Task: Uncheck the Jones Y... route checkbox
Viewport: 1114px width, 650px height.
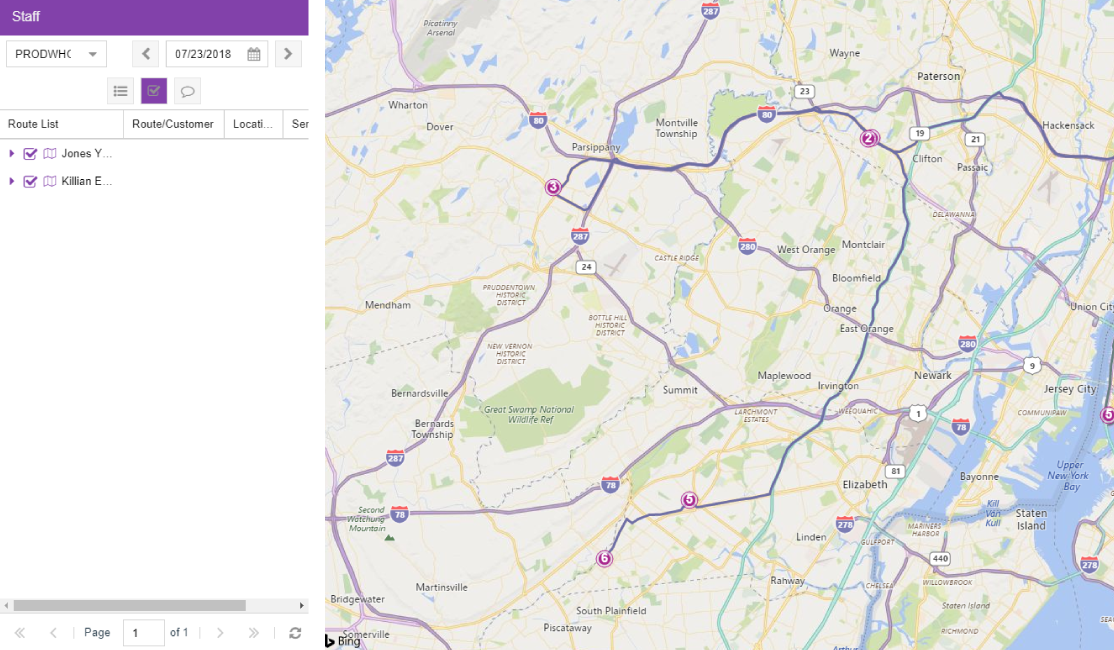Action: (30, 153)
